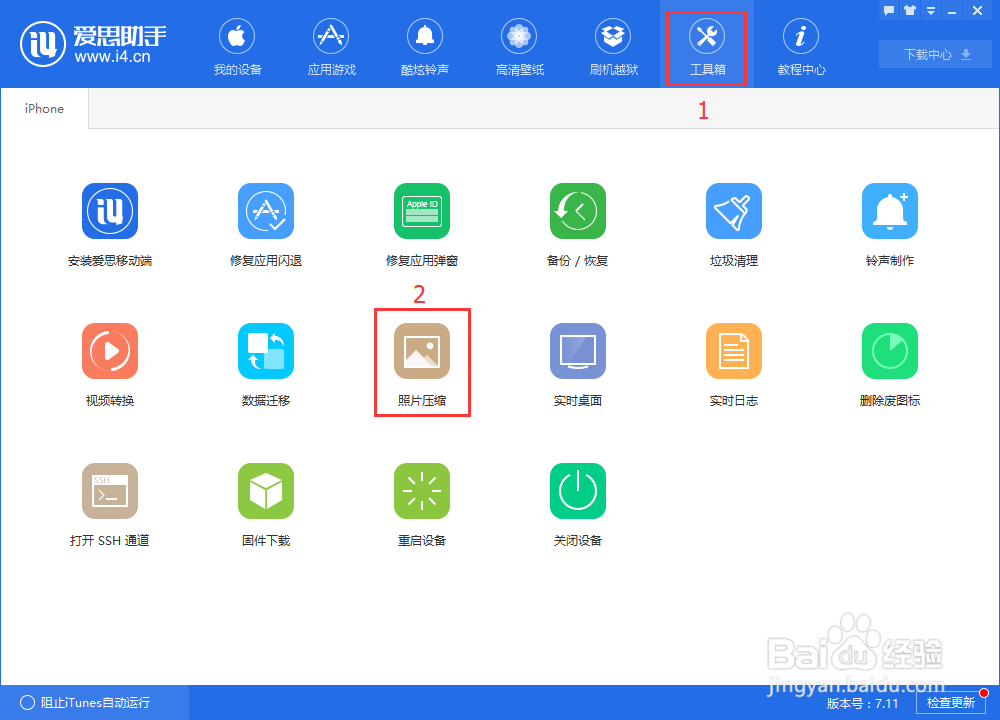
Task: Click the skin/theme T-shirt icon
Action: point(910,9)
